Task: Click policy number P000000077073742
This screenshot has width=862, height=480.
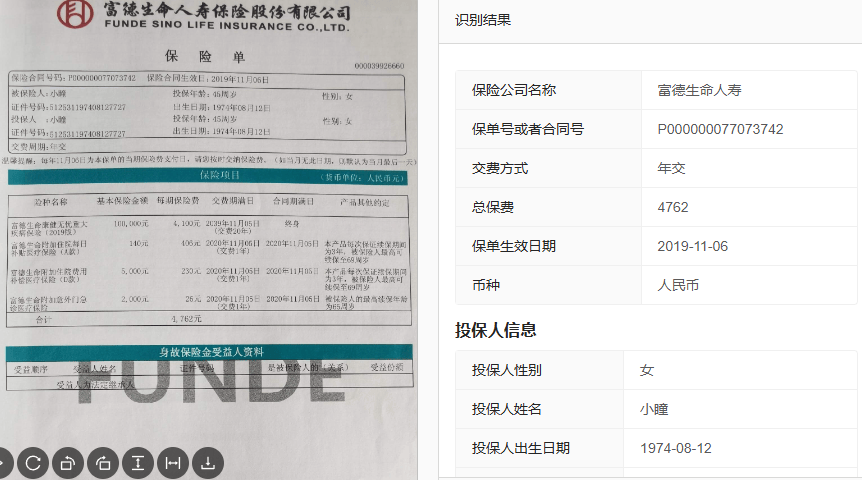Action: [720, 129]
